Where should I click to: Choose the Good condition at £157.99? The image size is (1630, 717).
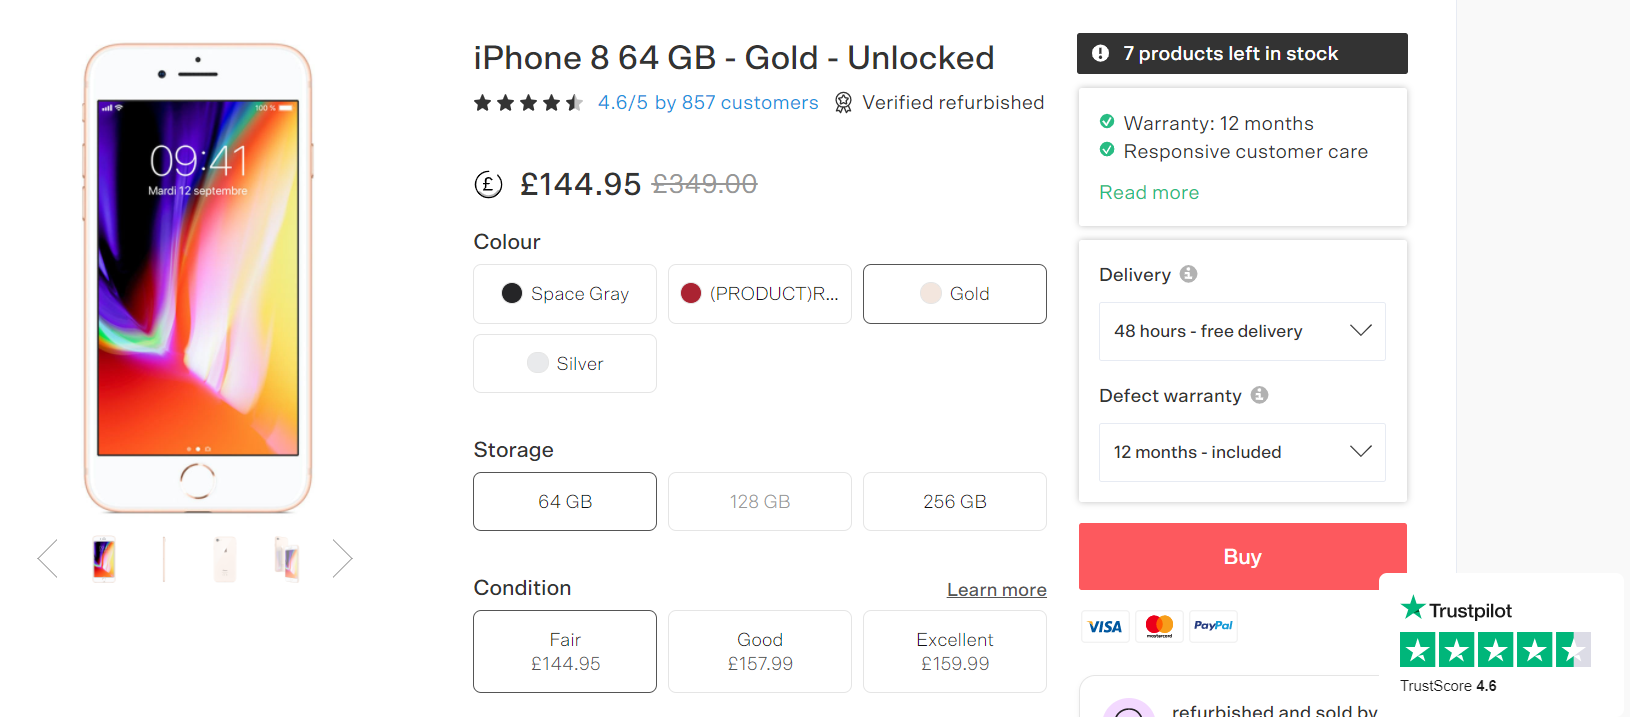pyautogui.click(x=760, y=652)
